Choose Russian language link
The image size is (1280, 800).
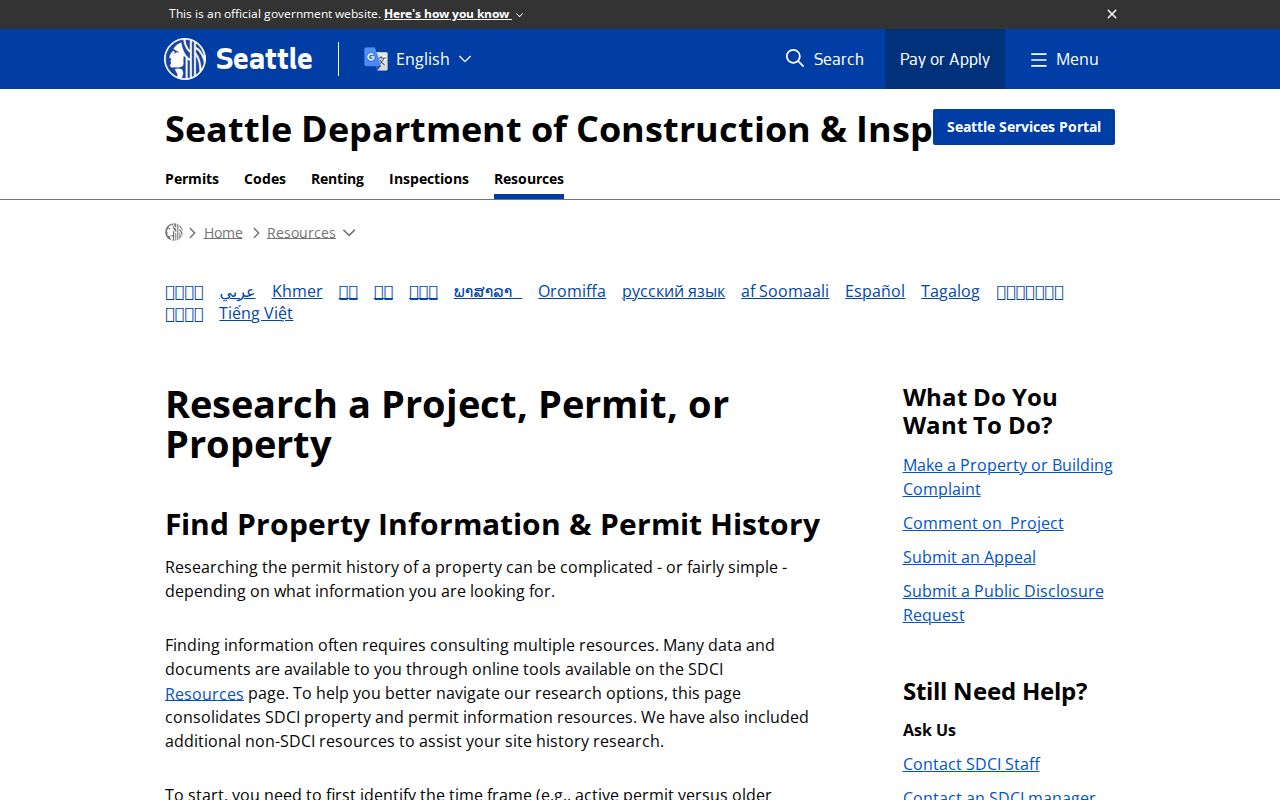click(x=673, y=291)
